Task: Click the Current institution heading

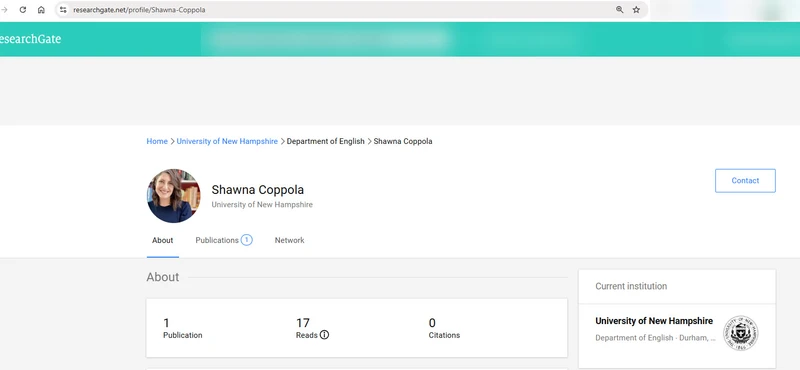Action: coord(631,286)
